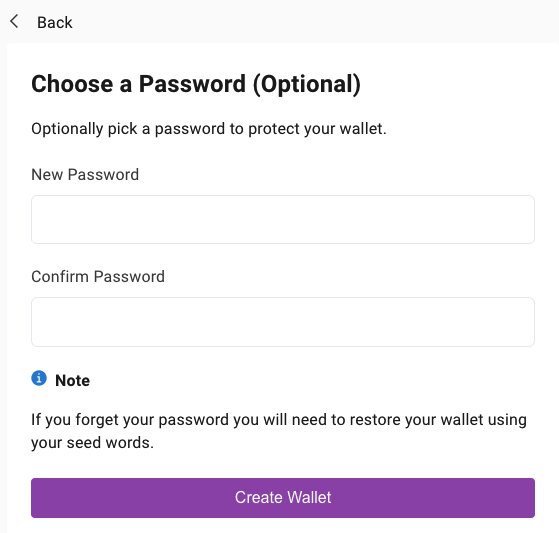Click the purple Create Wallet button
Screen dimensions: 559x533
[283, 498]
